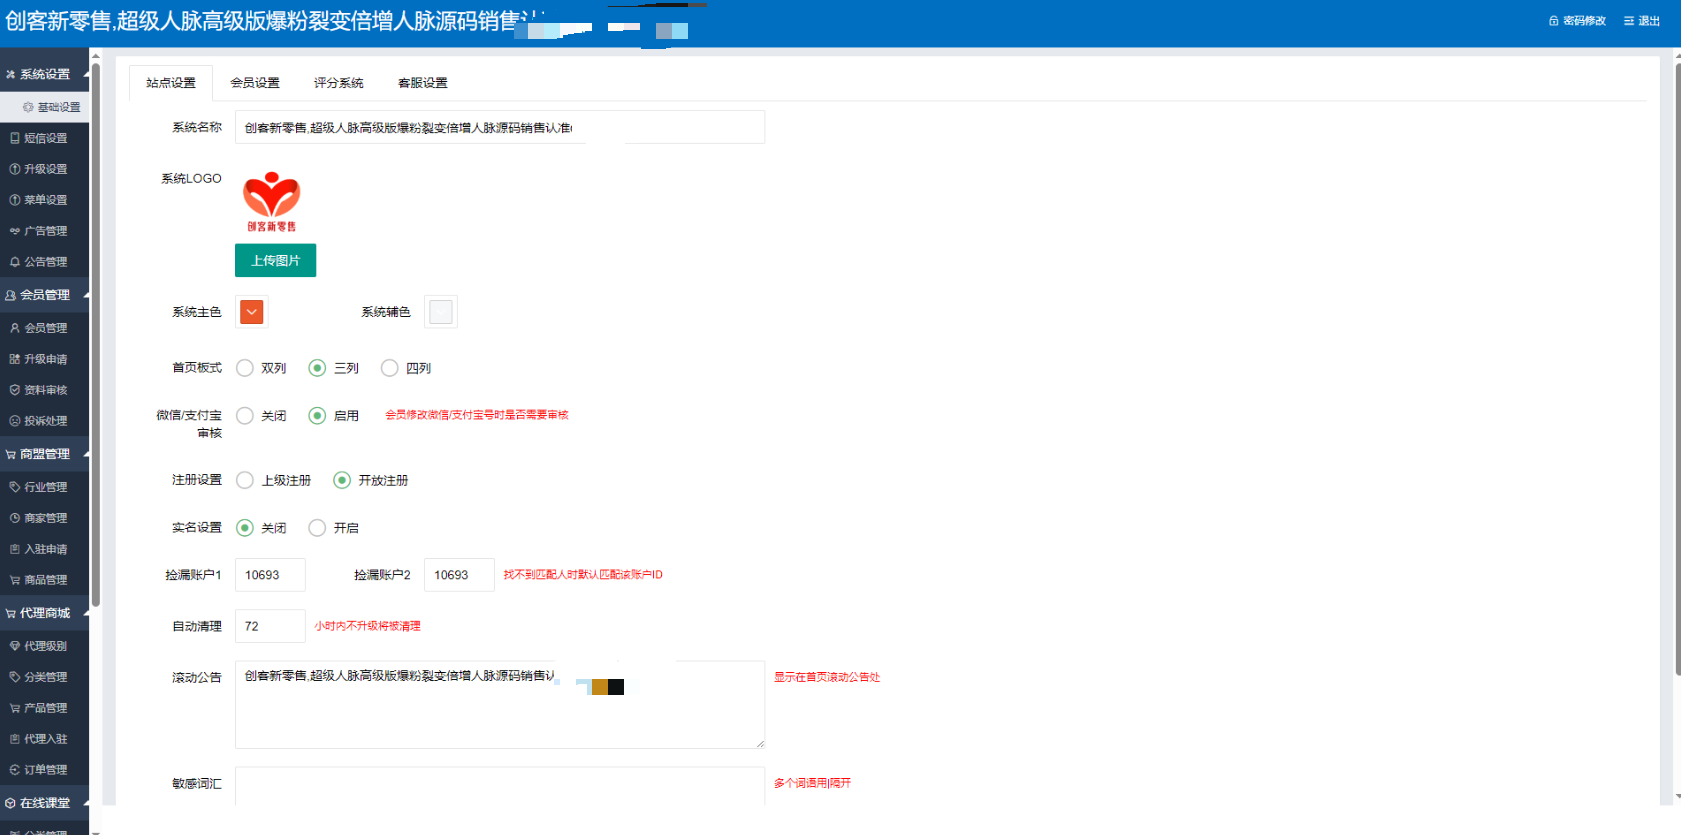Open the orange 系统主色 color picker
The image size is (1681, 835).
(252, 312)
